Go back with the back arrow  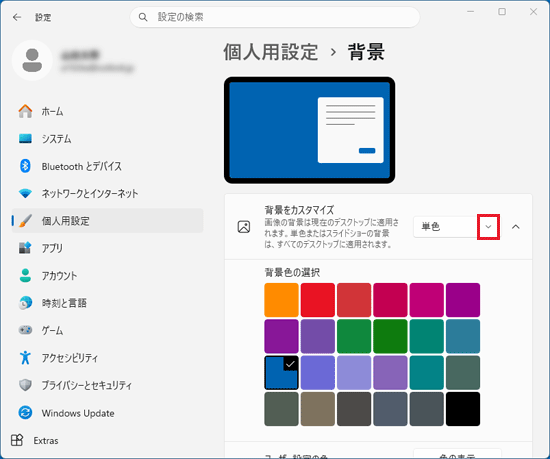[17, 17]
